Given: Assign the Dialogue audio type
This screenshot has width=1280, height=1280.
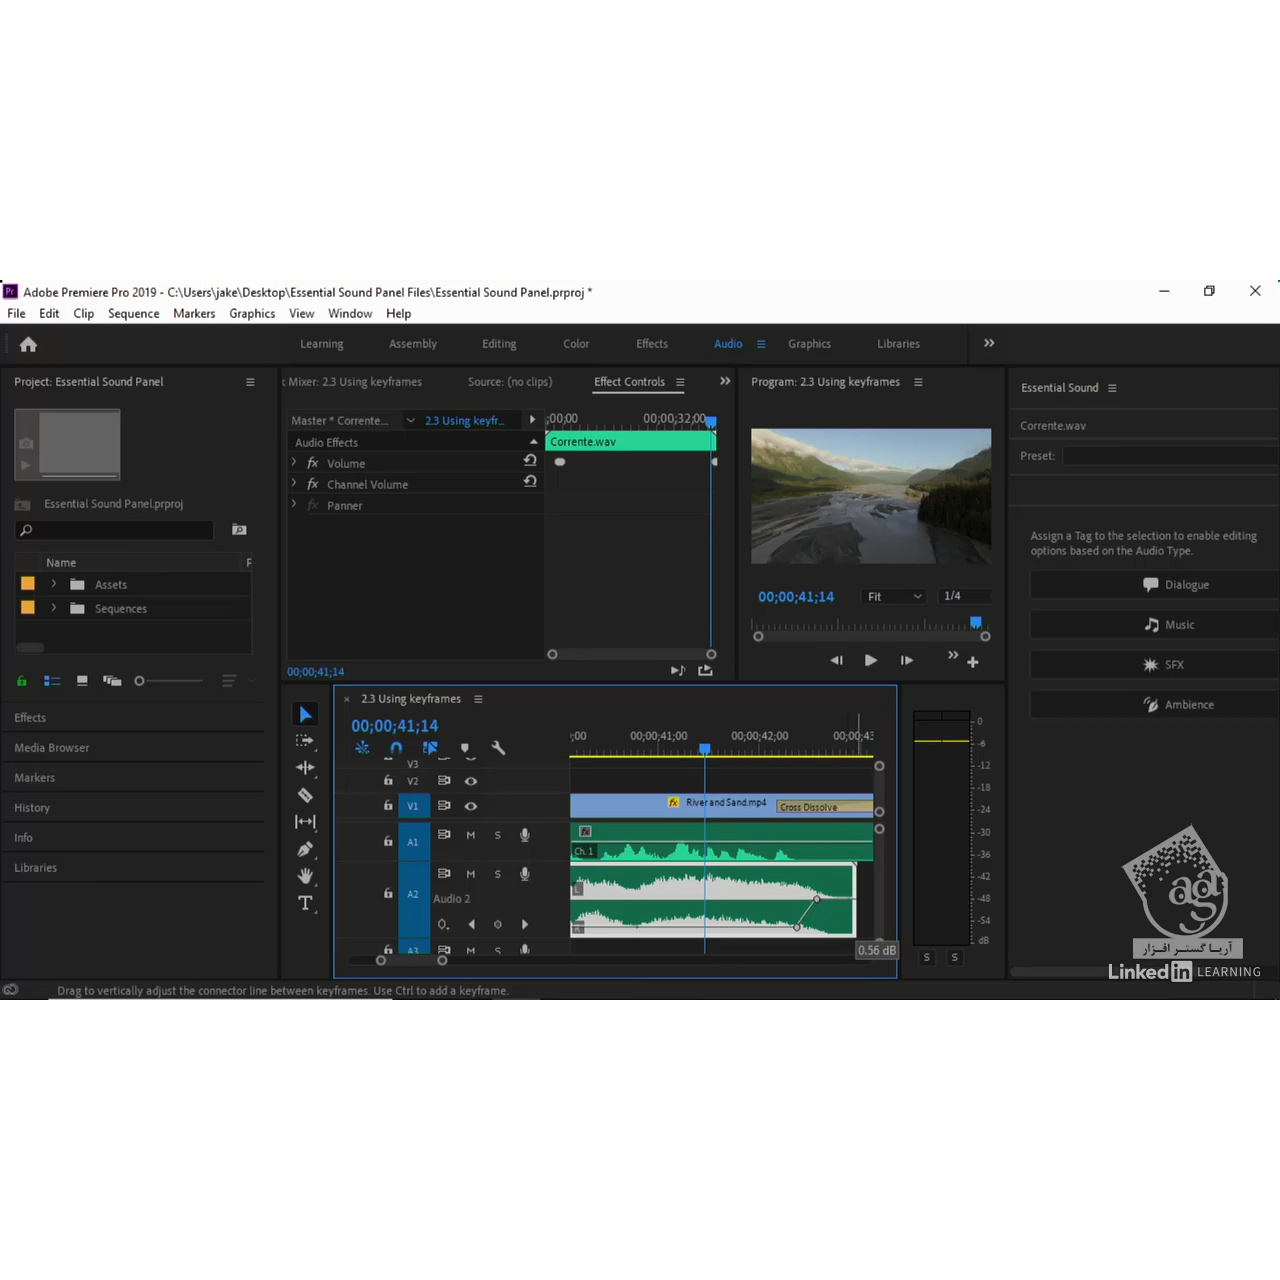Looking at the screenshot, I should point(1155,585).
